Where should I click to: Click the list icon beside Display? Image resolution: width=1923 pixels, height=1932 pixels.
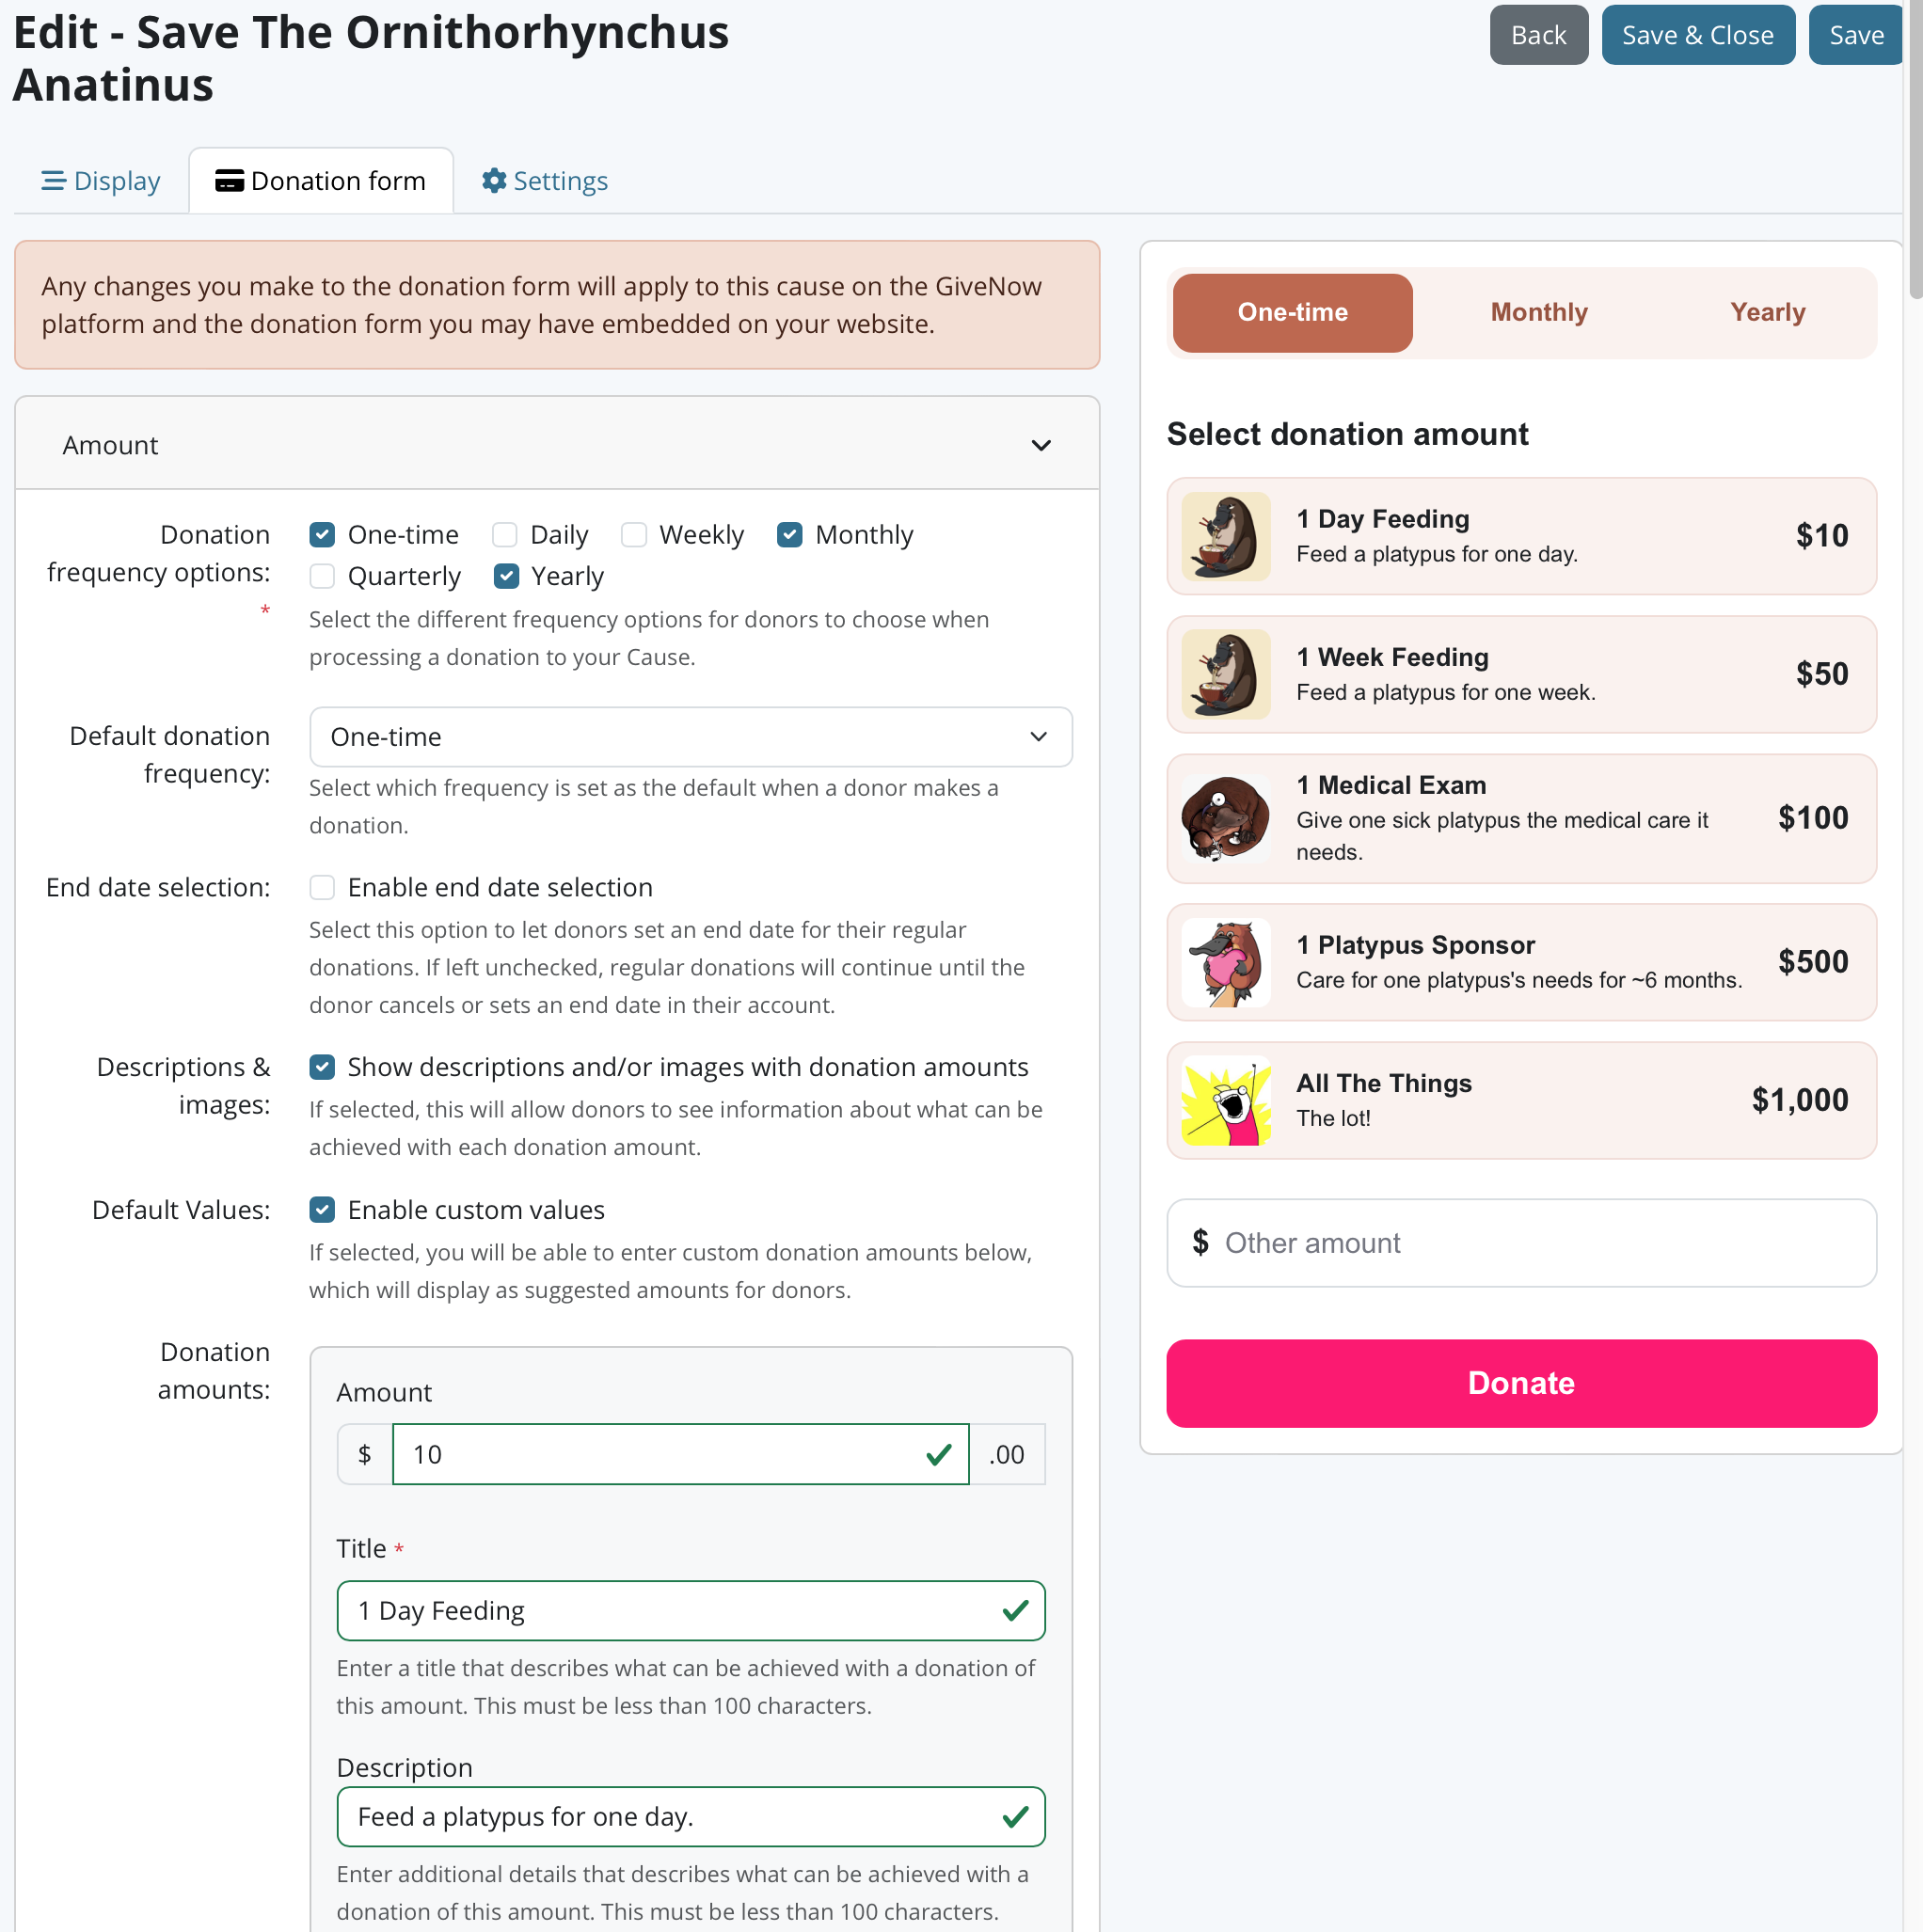53,181
